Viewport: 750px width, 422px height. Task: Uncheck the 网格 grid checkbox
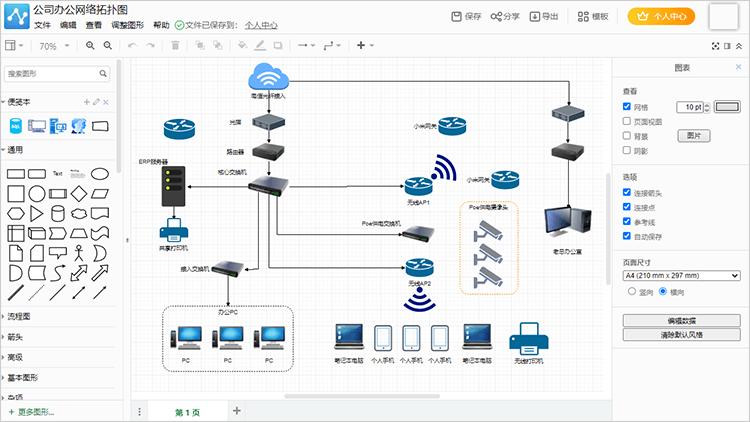coord(627,106)
